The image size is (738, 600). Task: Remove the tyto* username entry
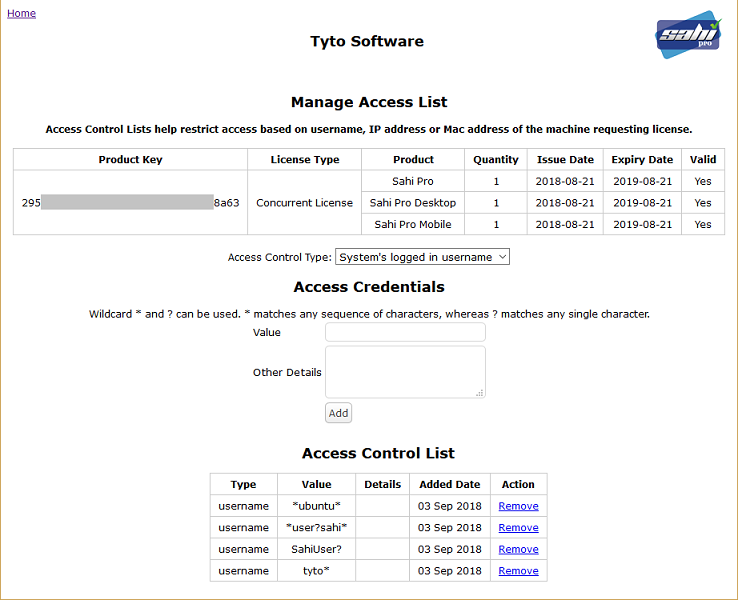coord(518,571)
